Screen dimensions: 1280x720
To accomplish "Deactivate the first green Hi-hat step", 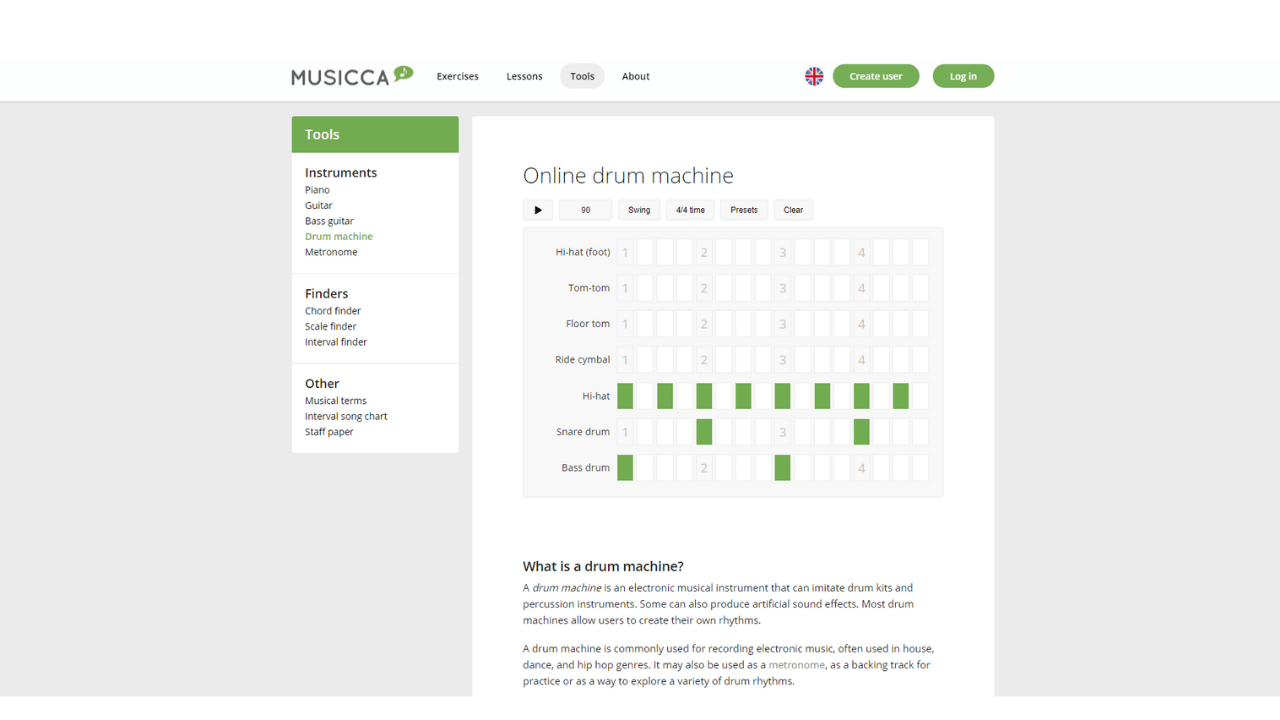I will point(625,396).
